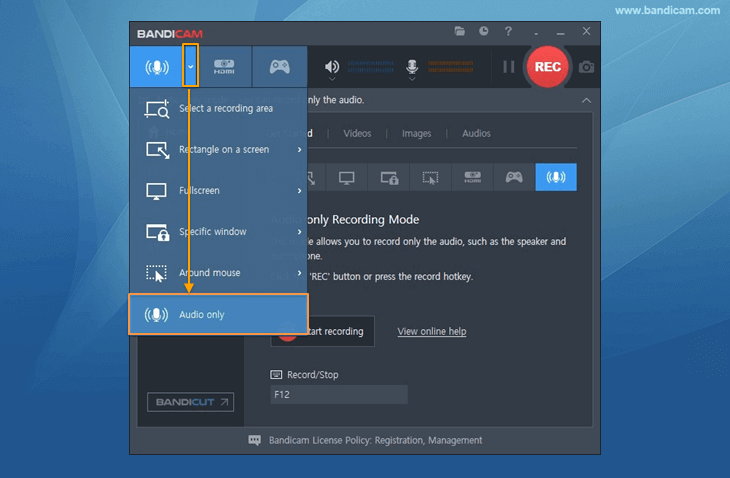Screen dimensions: 730x478
Task: Expand Fullscreen submenu arrow
Action: coord(299,190)
